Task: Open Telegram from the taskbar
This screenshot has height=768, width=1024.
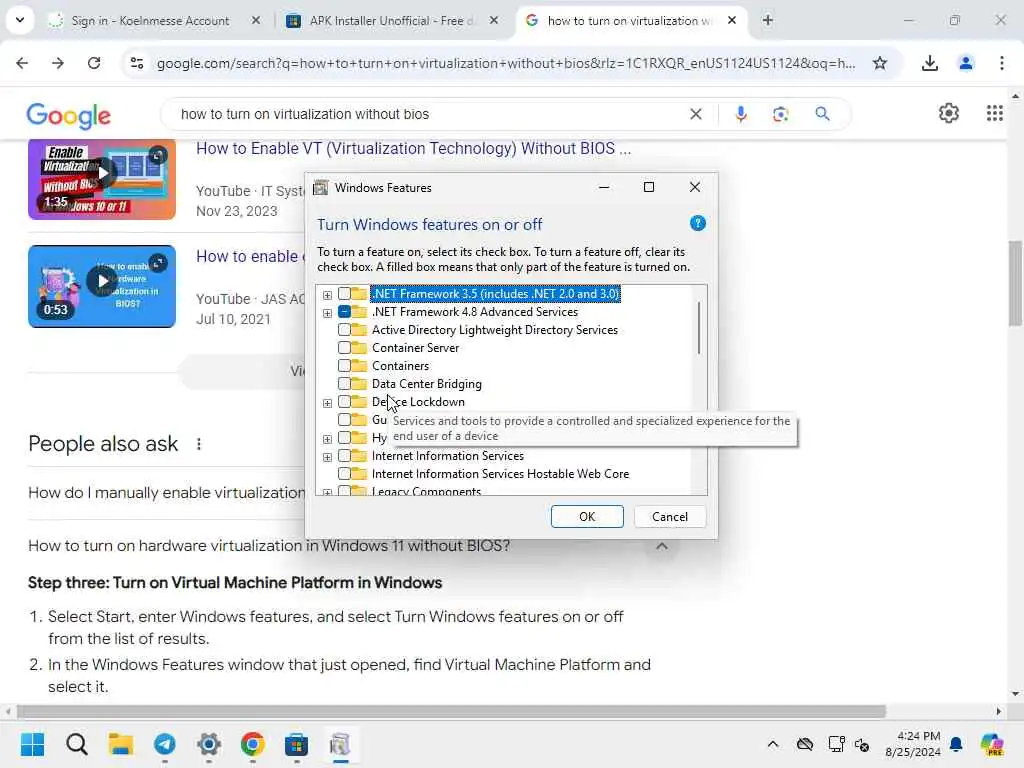Action: click(x=165, y=744)
